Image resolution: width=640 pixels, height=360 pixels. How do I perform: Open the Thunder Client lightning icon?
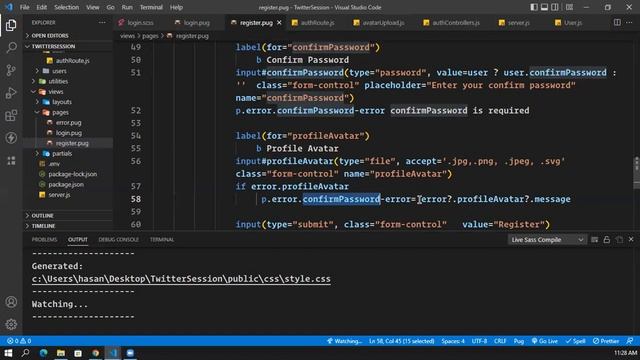(x=11, y=138)
